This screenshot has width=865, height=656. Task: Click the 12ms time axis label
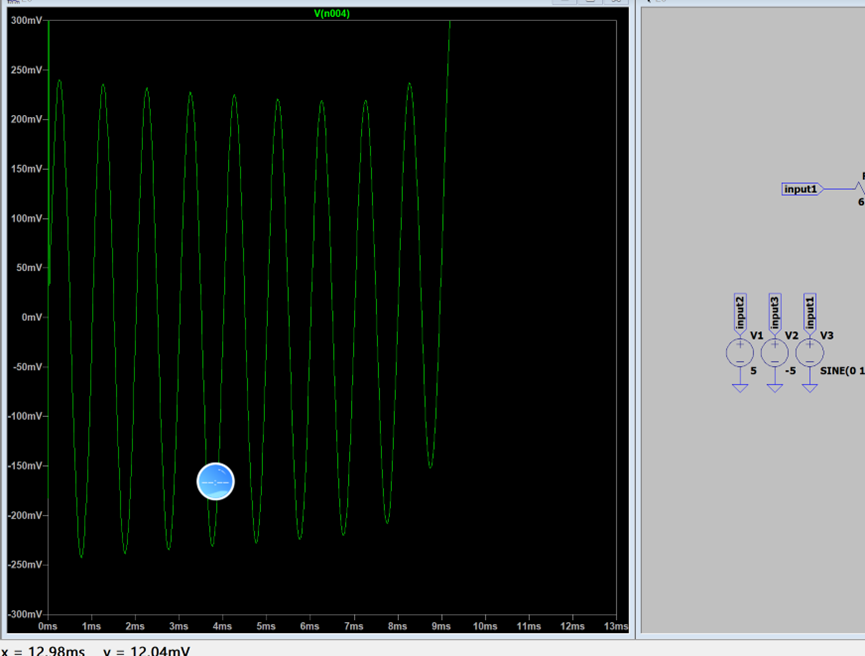[x=572, y=626]
